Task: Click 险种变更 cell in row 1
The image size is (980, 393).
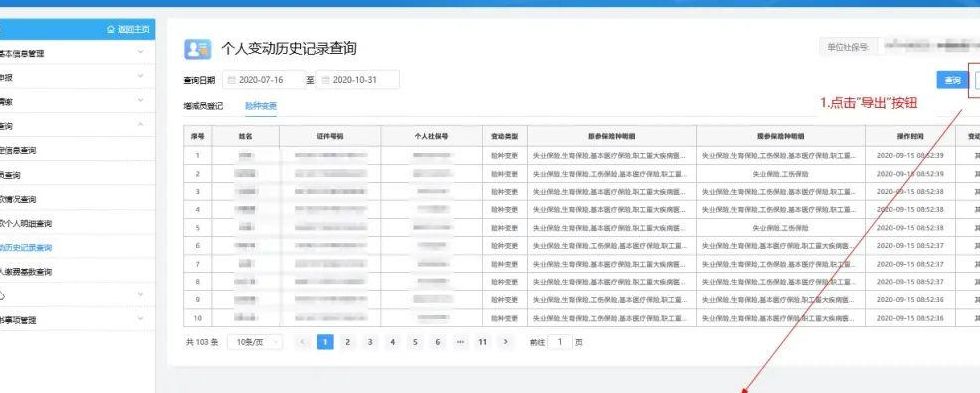Action: (504, 156)
